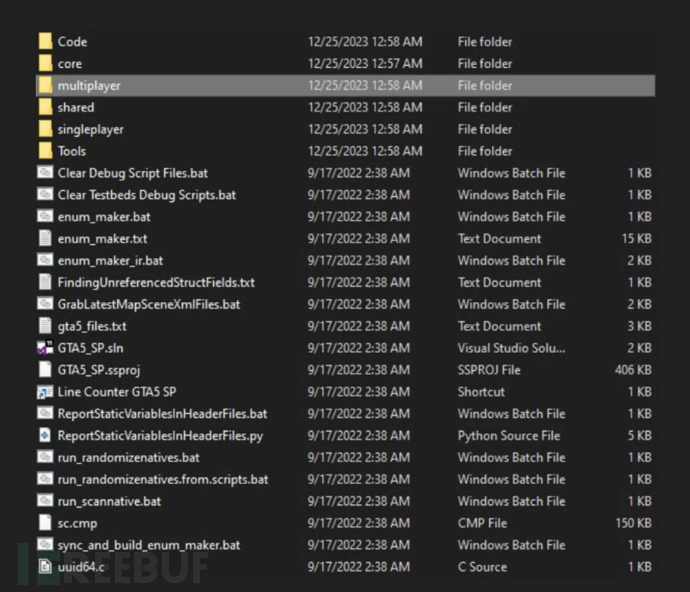The width and height of the screenshot is (690, 592).
Task: Click the GTA5_SP.sln Visual Studio icon
Action: pyautogui.click(x=45, y=348)
